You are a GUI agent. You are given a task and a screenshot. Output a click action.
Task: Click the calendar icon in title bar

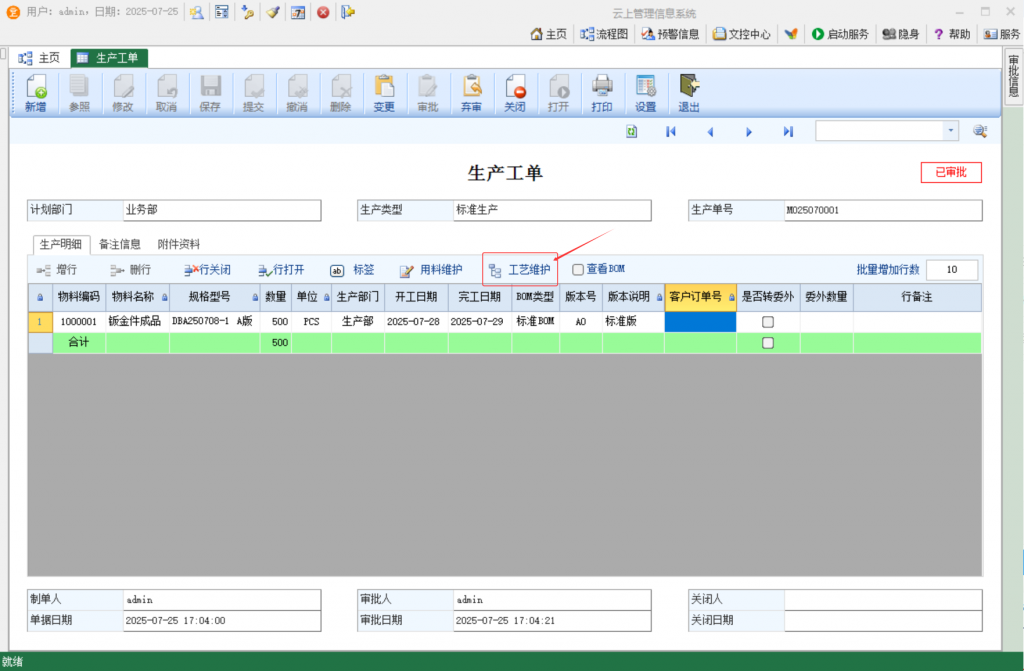point(298,12)
